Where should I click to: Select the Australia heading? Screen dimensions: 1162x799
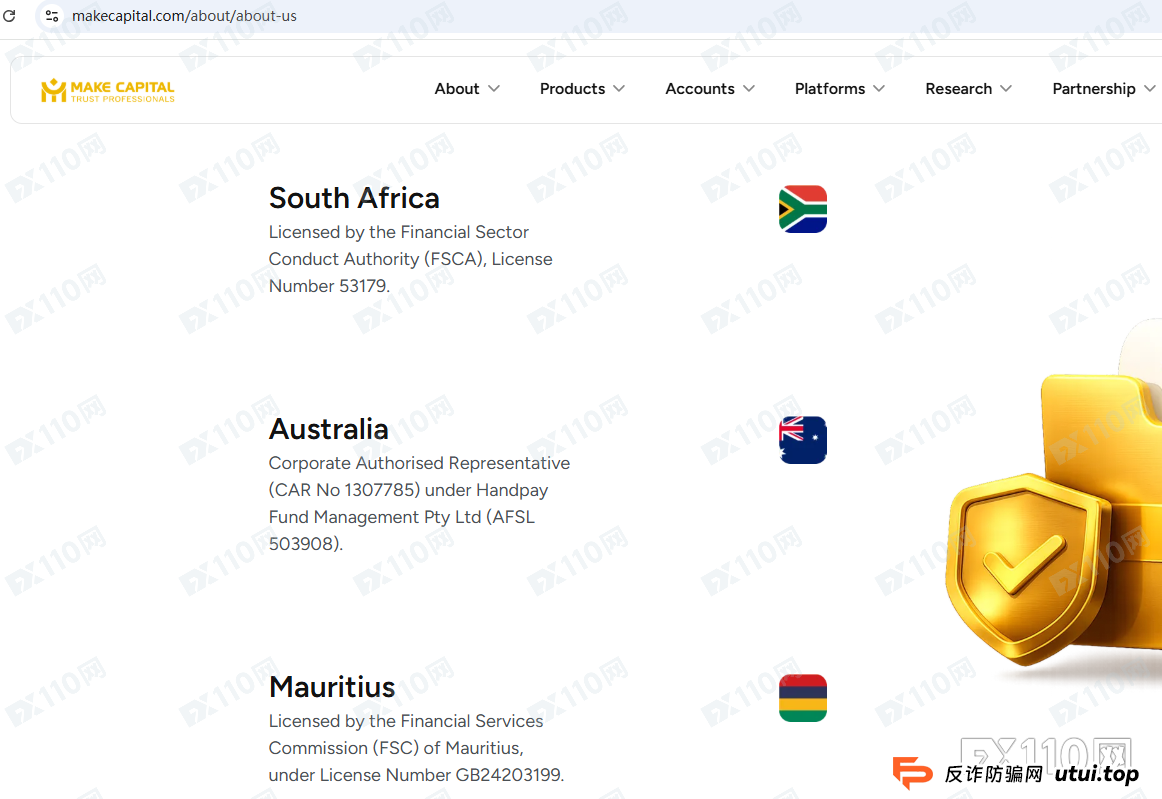328,429
